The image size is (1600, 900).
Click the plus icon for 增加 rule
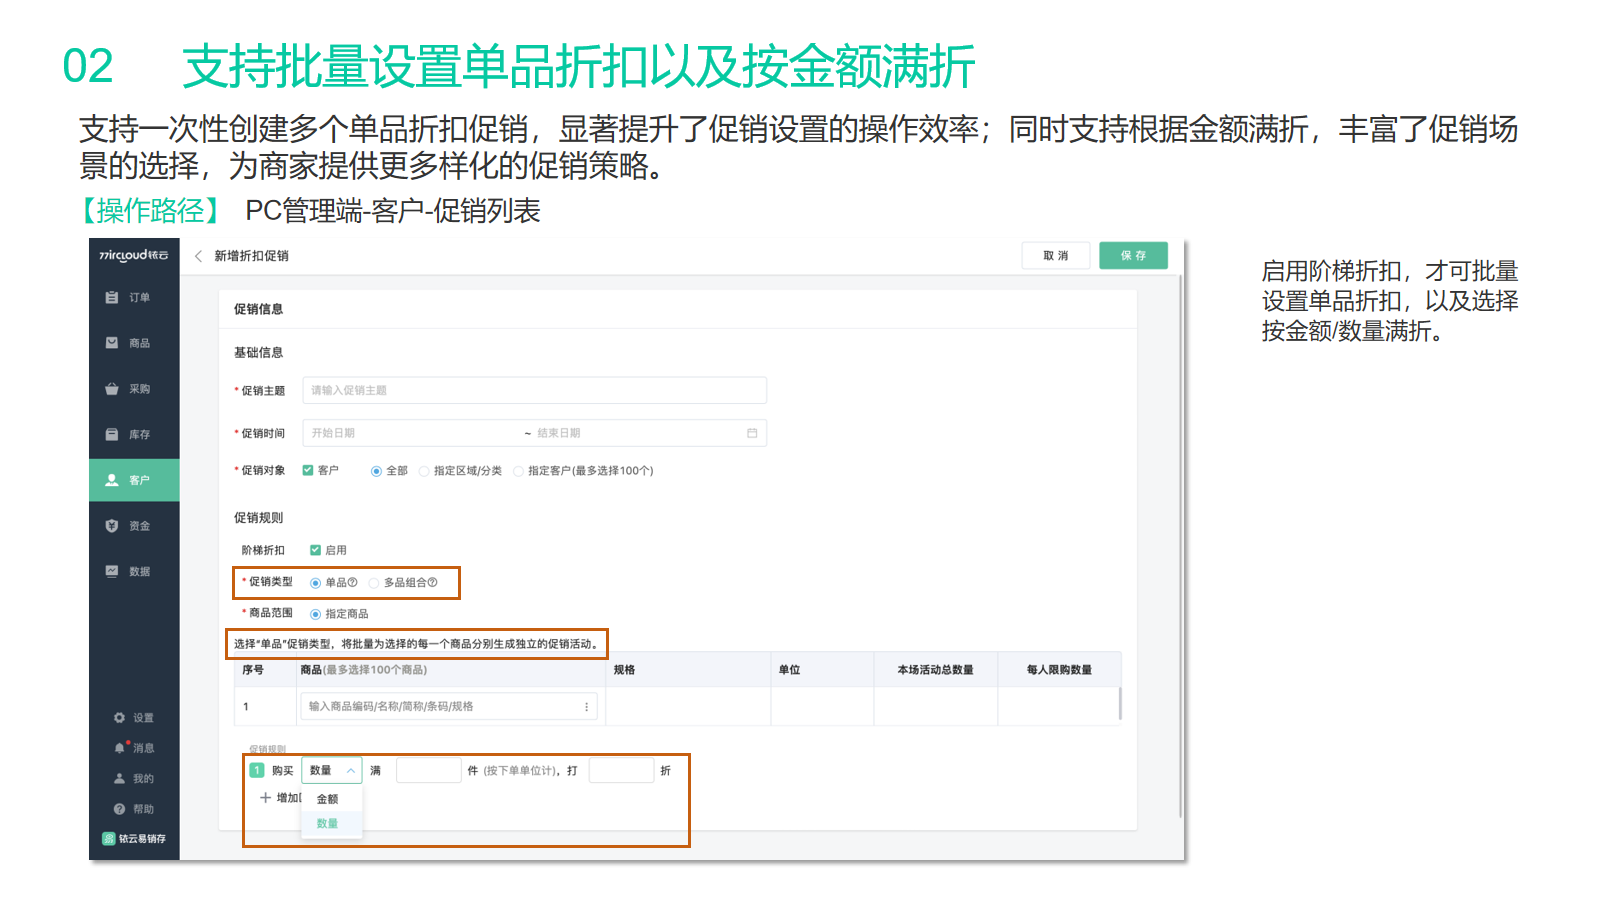pos(265,798)
